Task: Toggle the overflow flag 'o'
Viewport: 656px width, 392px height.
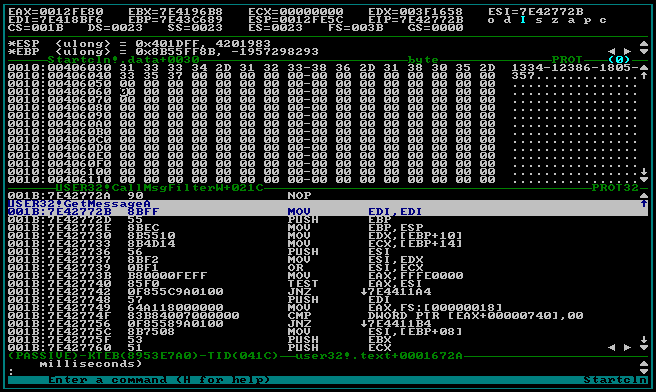Action: tap(491, 20)
